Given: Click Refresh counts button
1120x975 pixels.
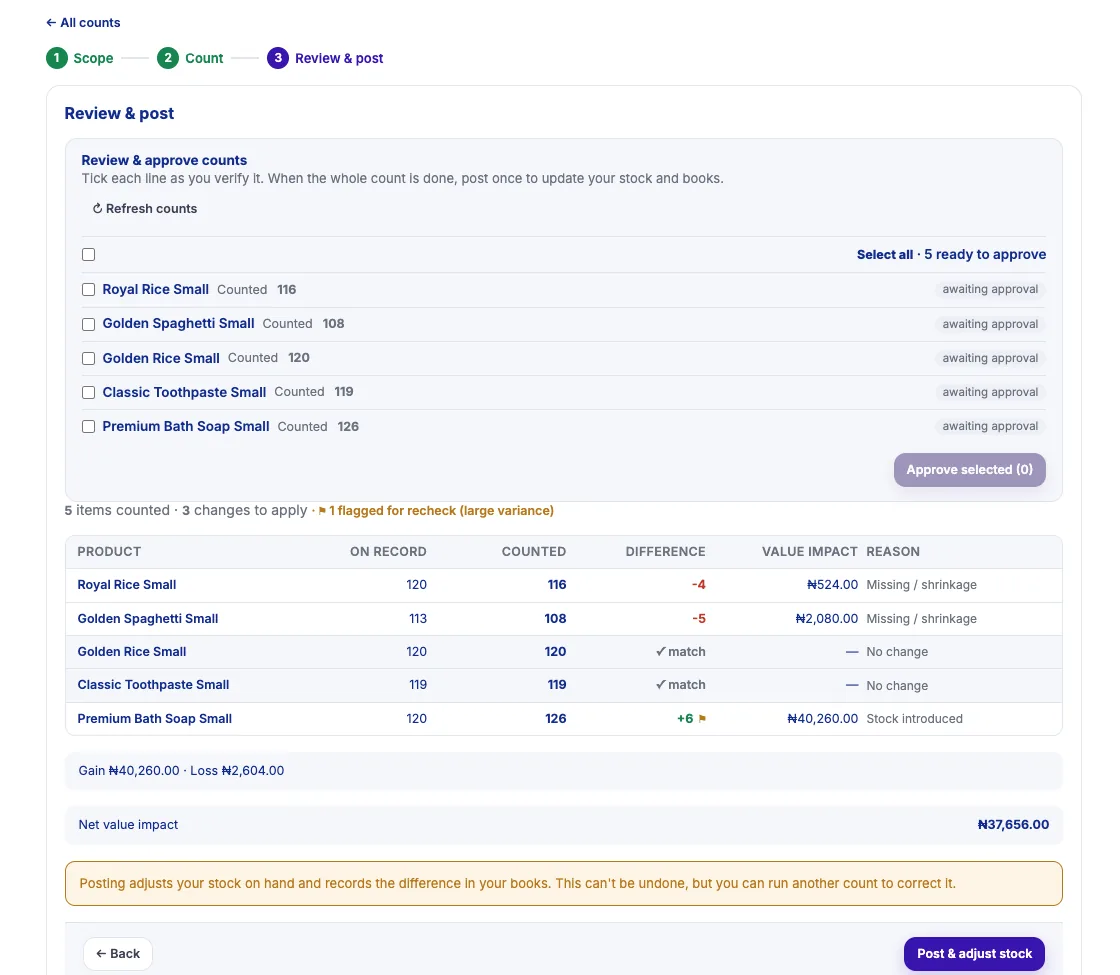Looking at the screenshot, I should 145,209.
